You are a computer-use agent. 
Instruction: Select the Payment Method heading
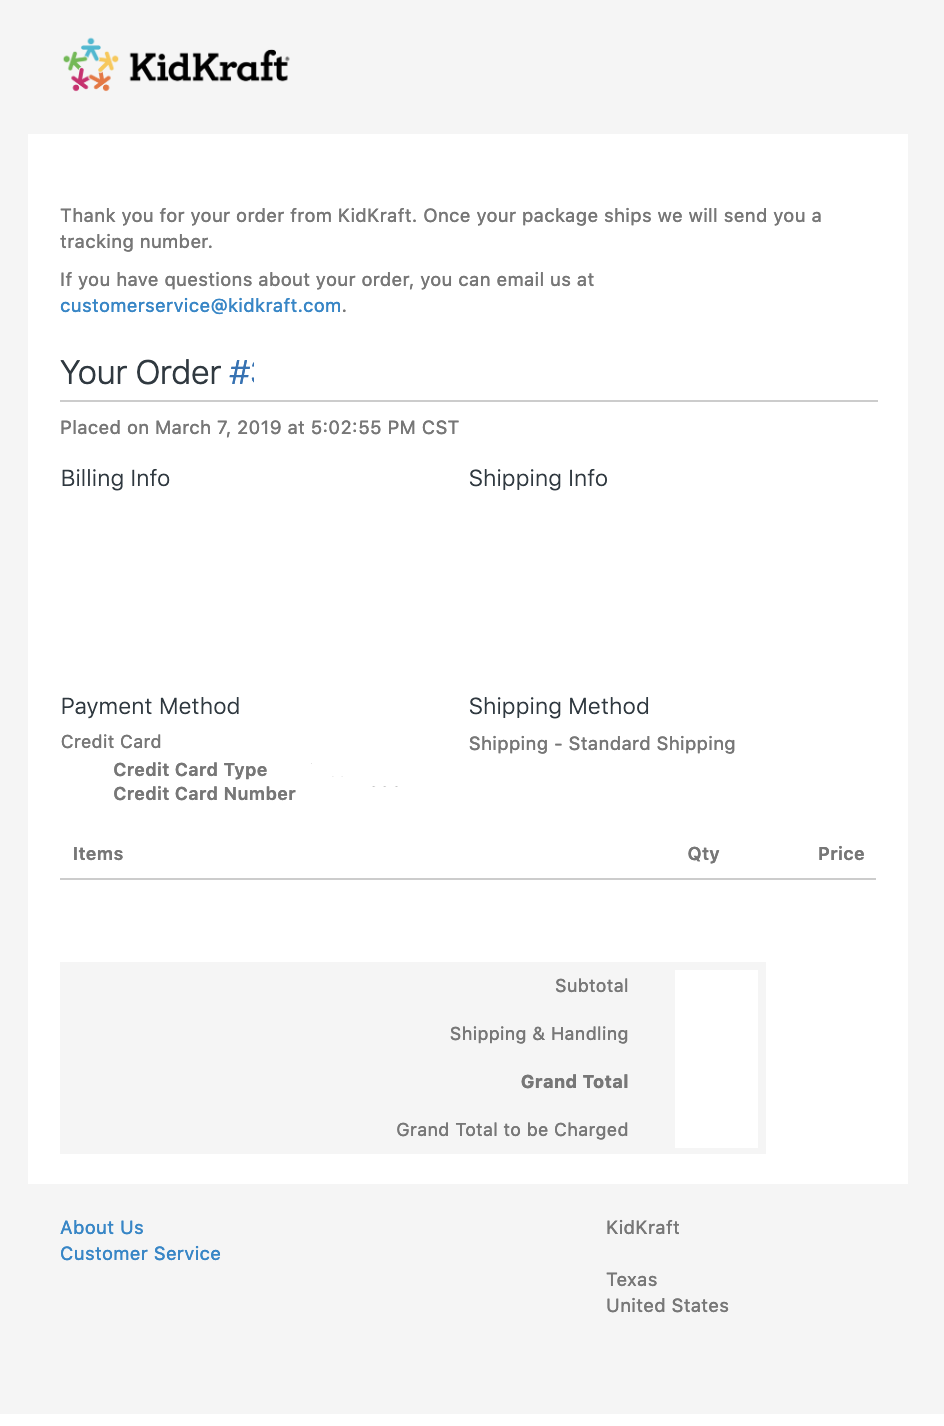point(150,707)
